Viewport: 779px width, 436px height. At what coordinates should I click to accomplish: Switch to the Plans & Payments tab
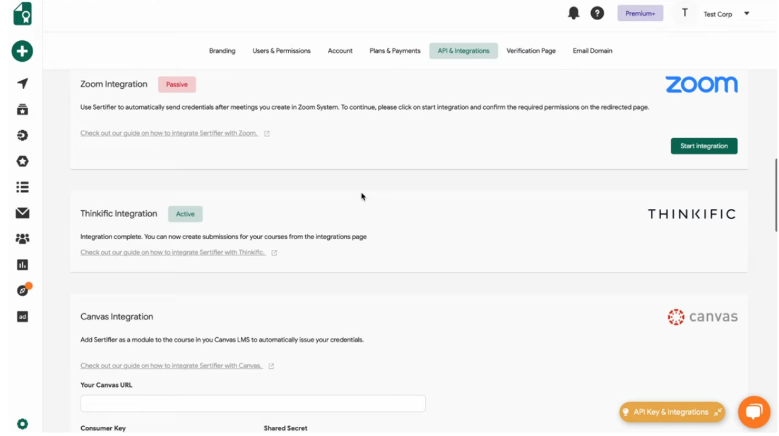click(394, 51)
